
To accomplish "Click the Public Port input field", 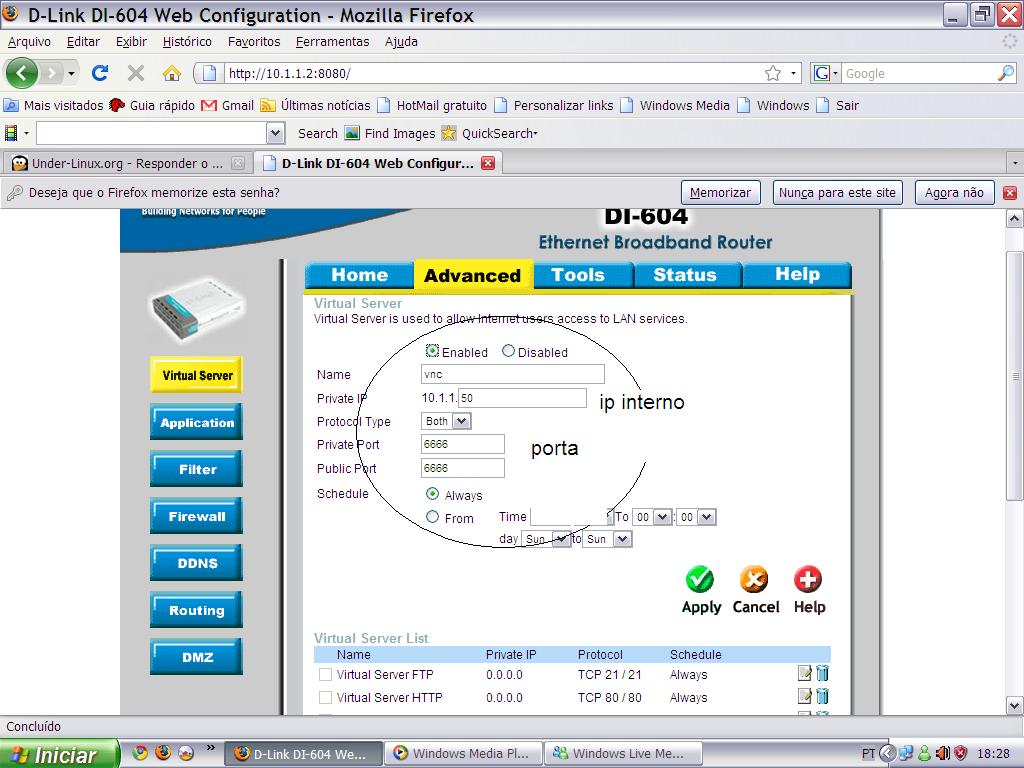I will pyautogui.click(x=463, y=468).
